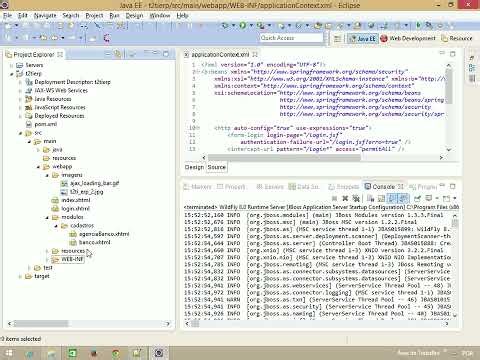This screenshot has width=480, height=360.
Task: Click the Project Explorer horizontal scrollbar
Action: (x=41, y=323)
